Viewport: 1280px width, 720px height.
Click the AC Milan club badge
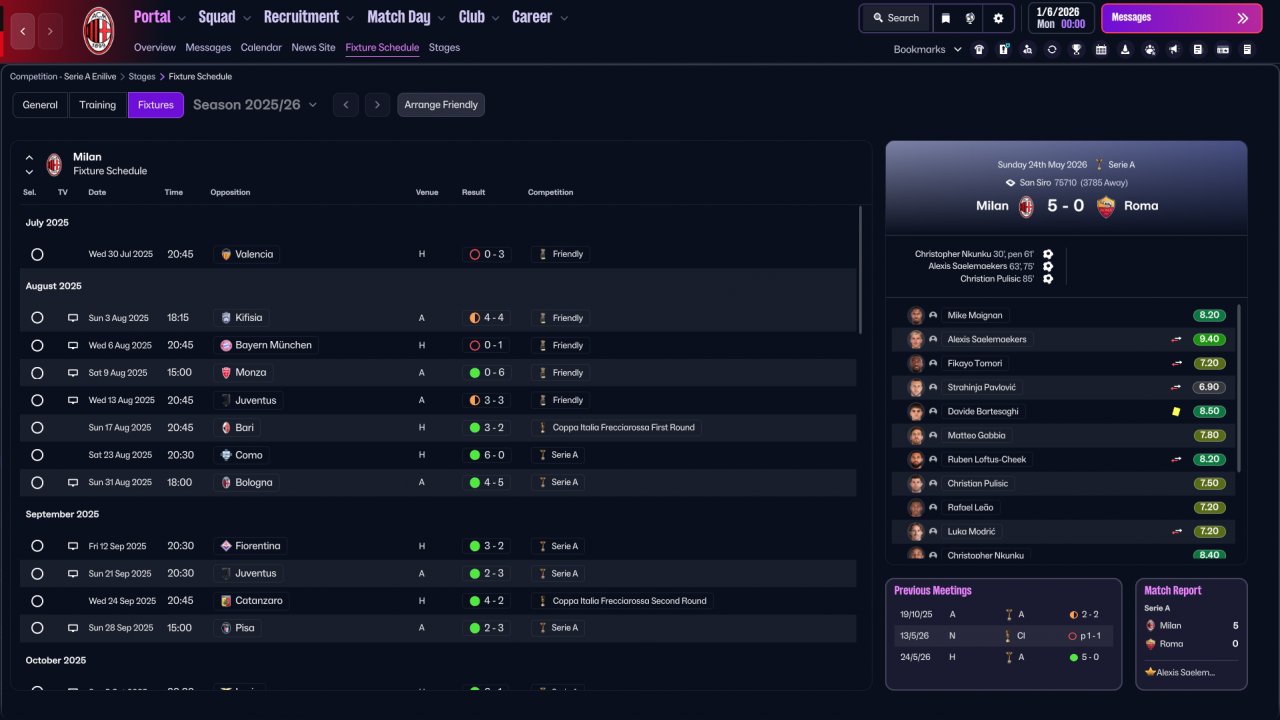pos(98,31)
